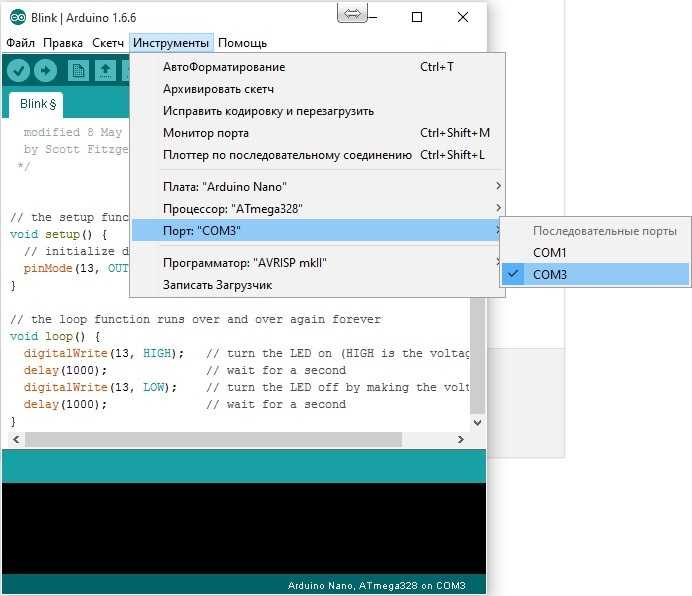Click the digitalWrite(13, HIGH) code line

103,353
